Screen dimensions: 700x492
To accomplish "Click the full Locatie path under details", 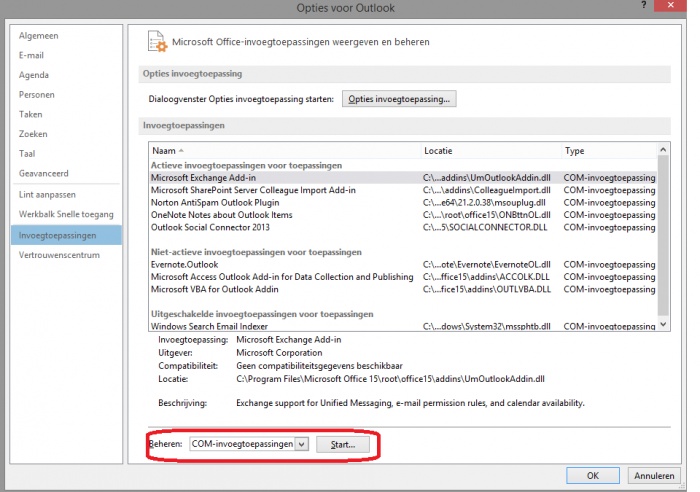I will point(390,379).
